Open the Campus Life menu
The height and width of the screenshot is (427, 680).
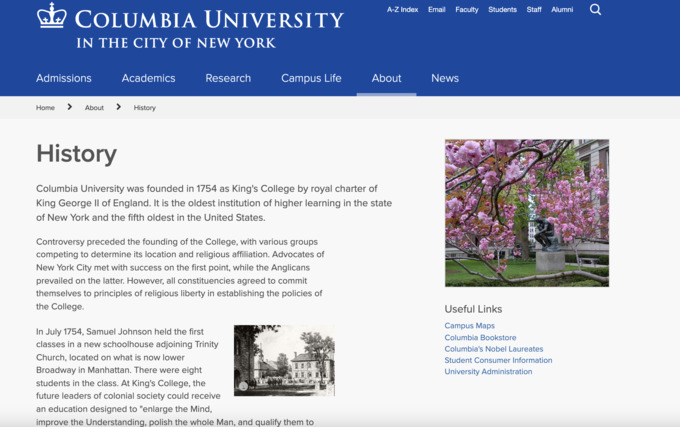tap(311, 78)
